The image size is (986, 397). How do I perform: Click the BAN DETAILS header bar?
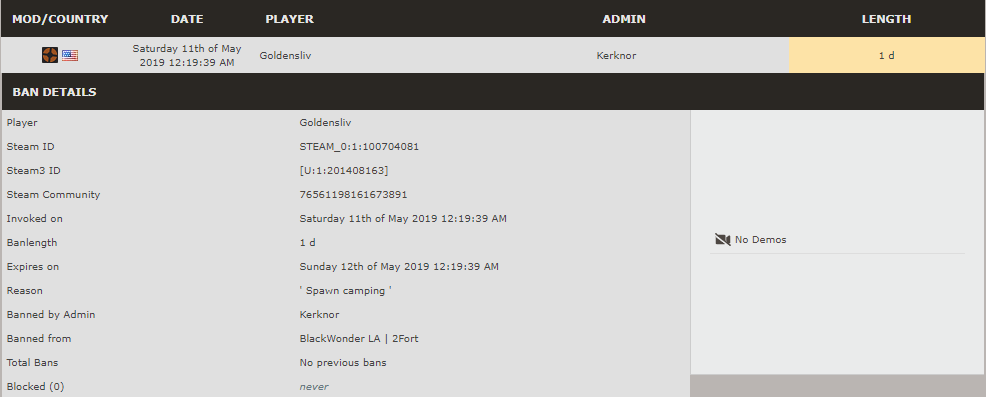(492, 92)
